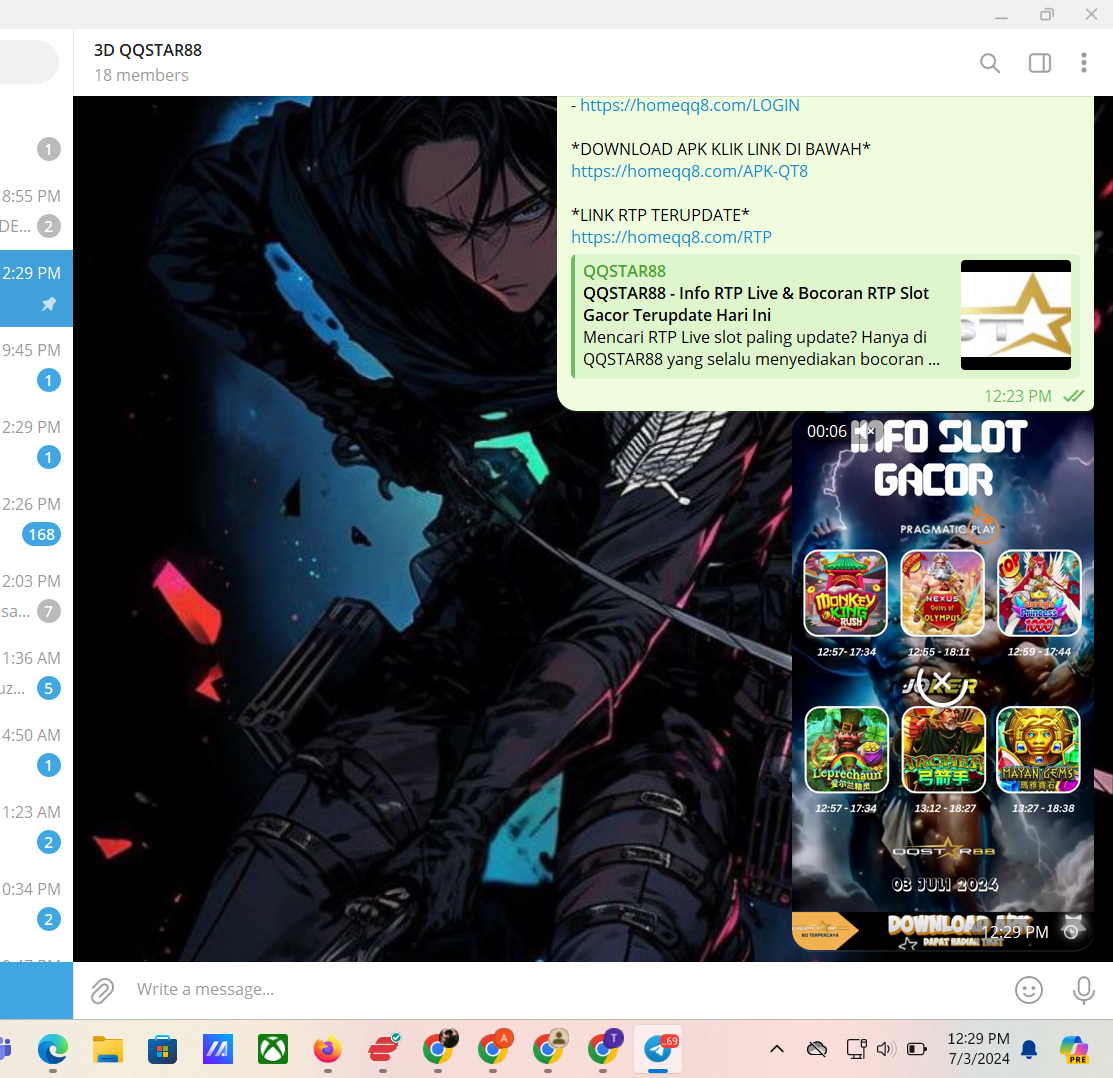Viewport: 1113px width, 1078px height.
Task: Open the homeqq8.com/RTP link
Action: 671,237
